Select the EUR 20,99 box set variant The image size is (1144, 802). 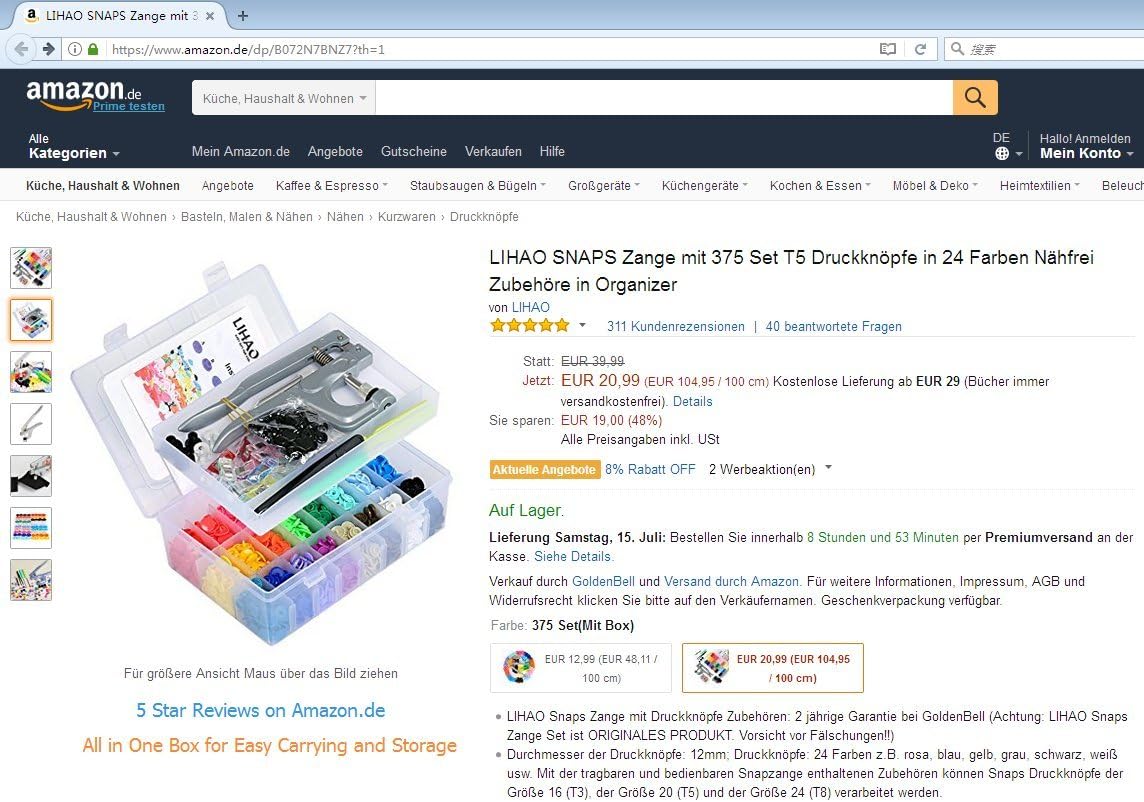773,668
